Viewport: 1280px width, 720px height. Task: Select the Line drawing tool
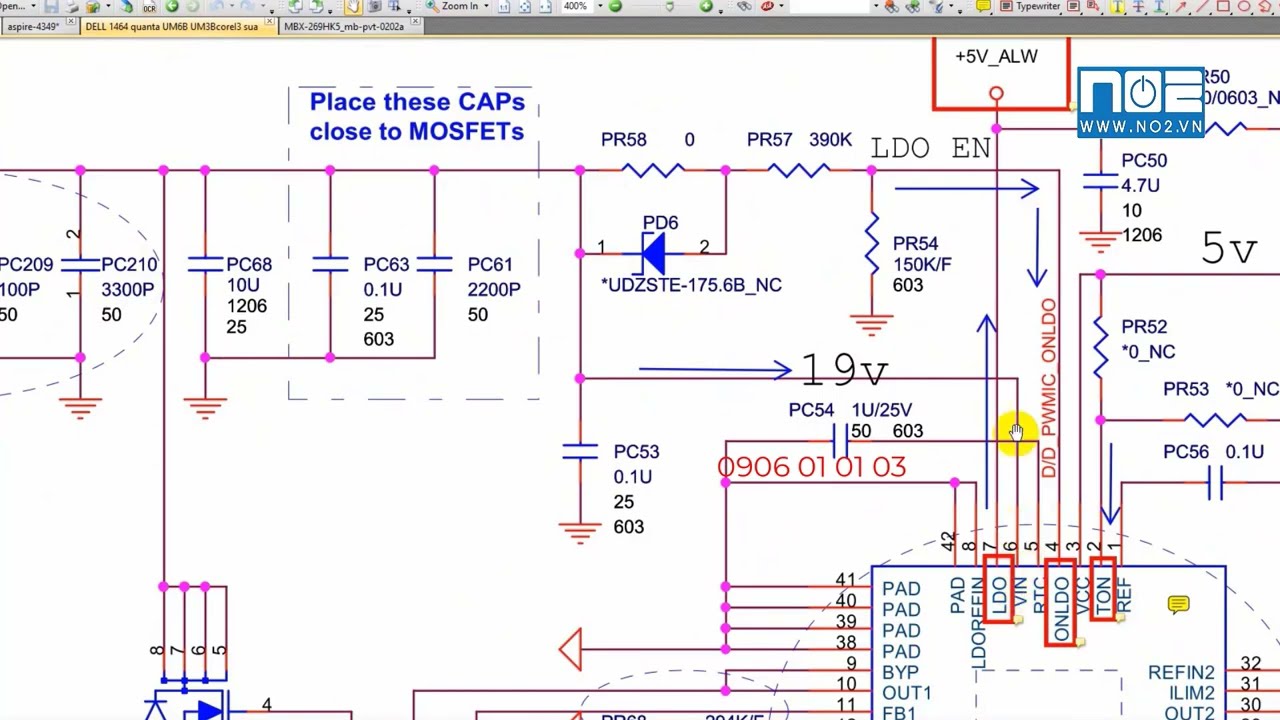1202,6
